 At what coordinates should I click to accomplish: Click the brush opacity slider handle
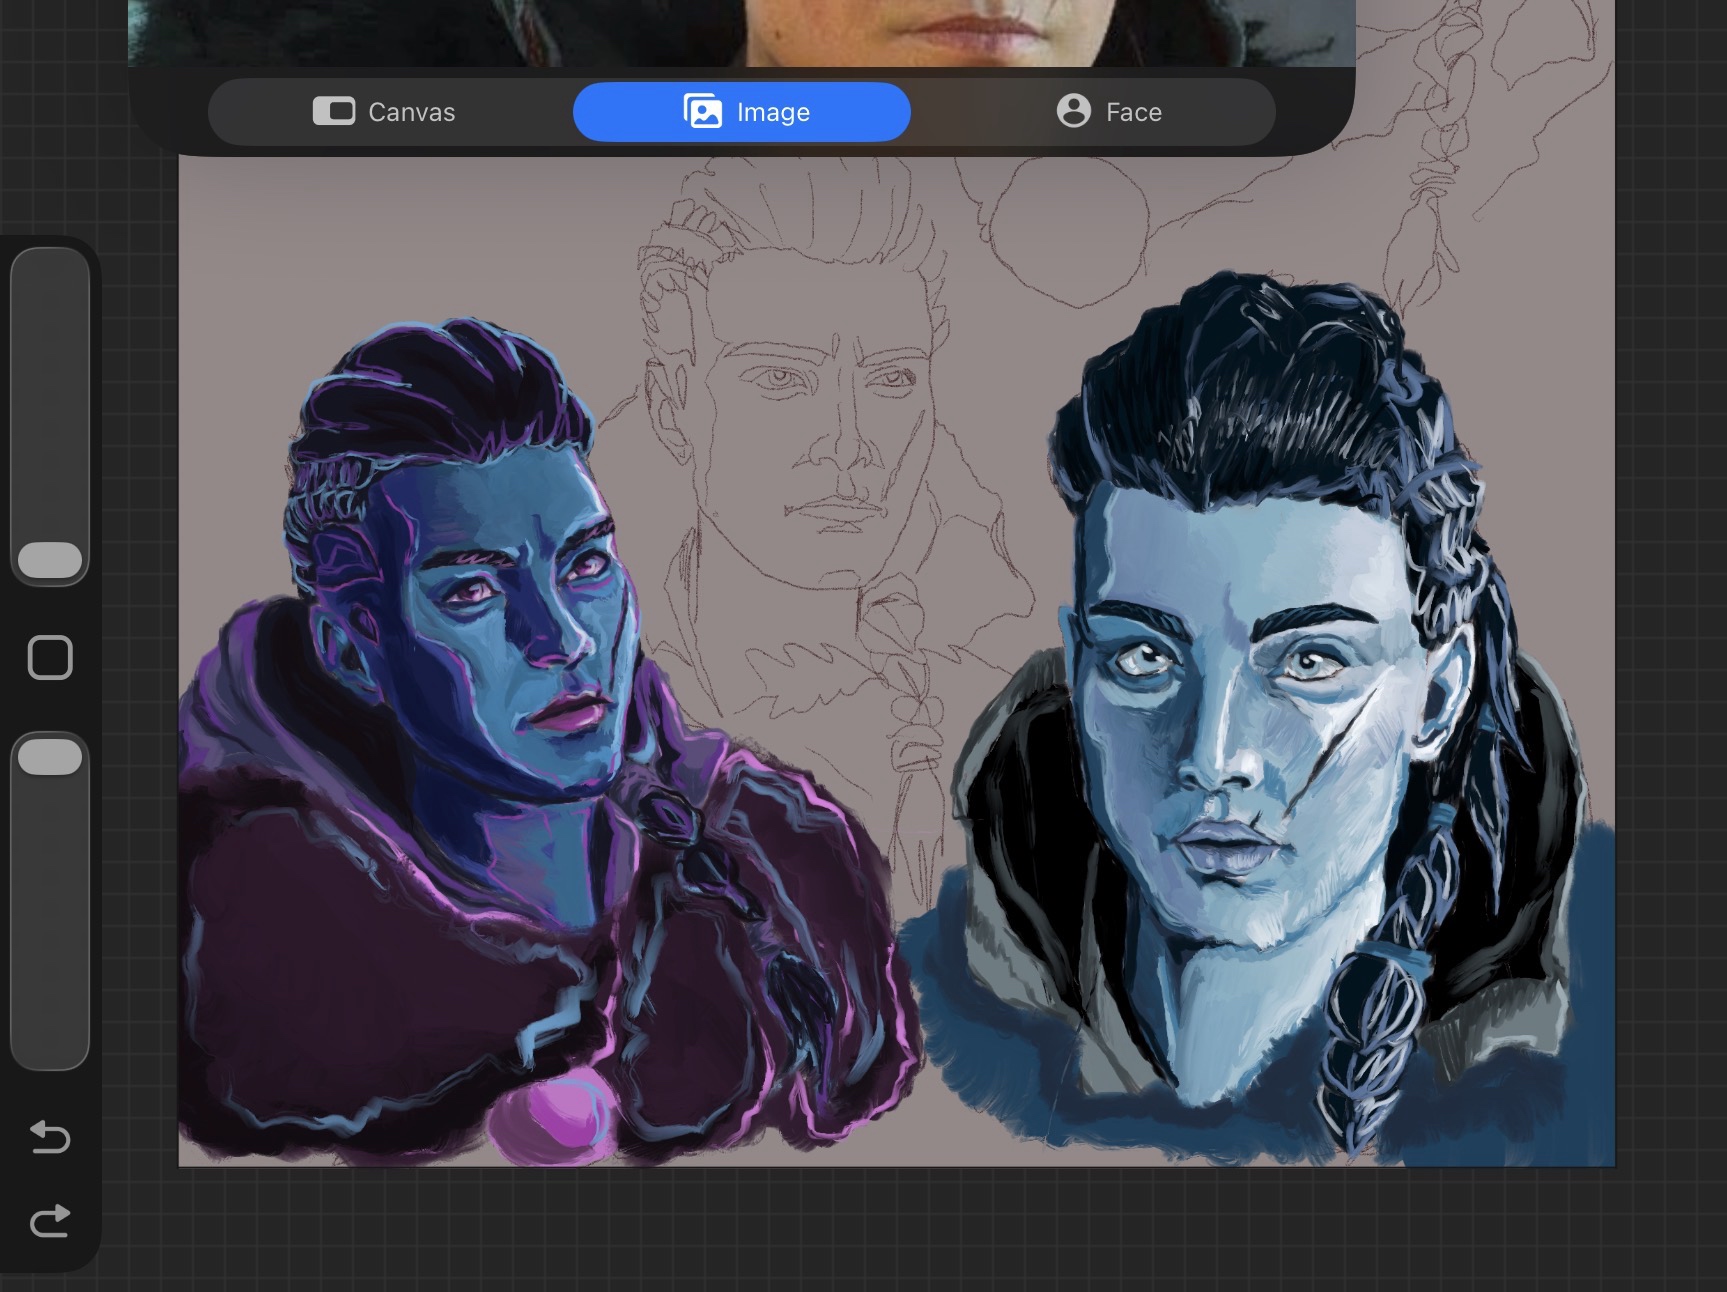pos(50,757)
